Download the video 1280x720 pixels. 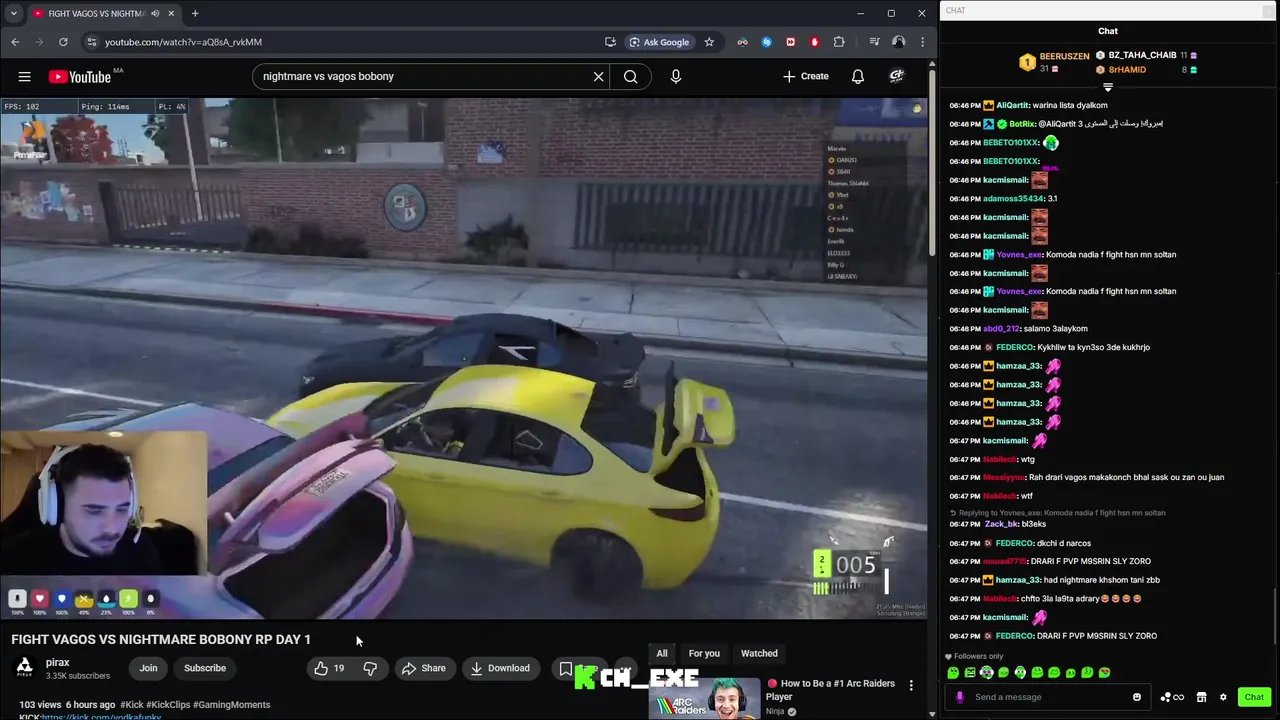tap(500, 668)
